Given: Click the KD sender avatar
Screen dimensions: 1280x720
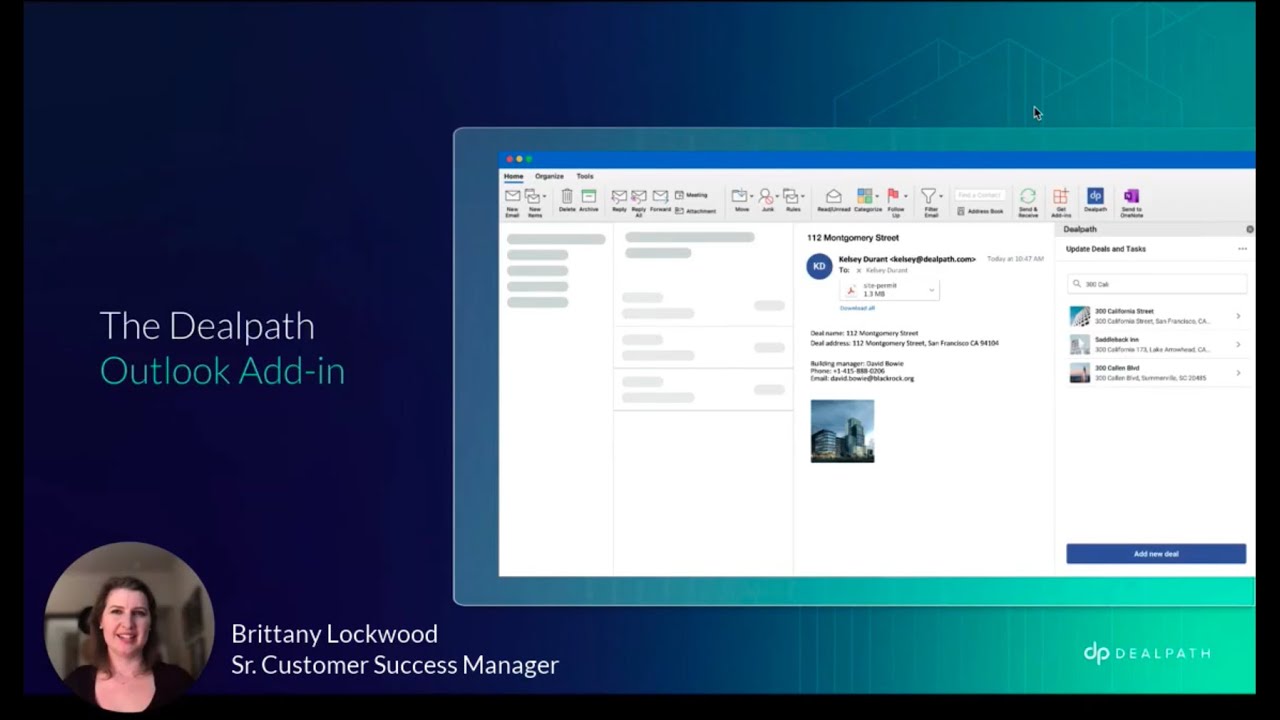Looking at the screenshot, I should click(819, 266).
